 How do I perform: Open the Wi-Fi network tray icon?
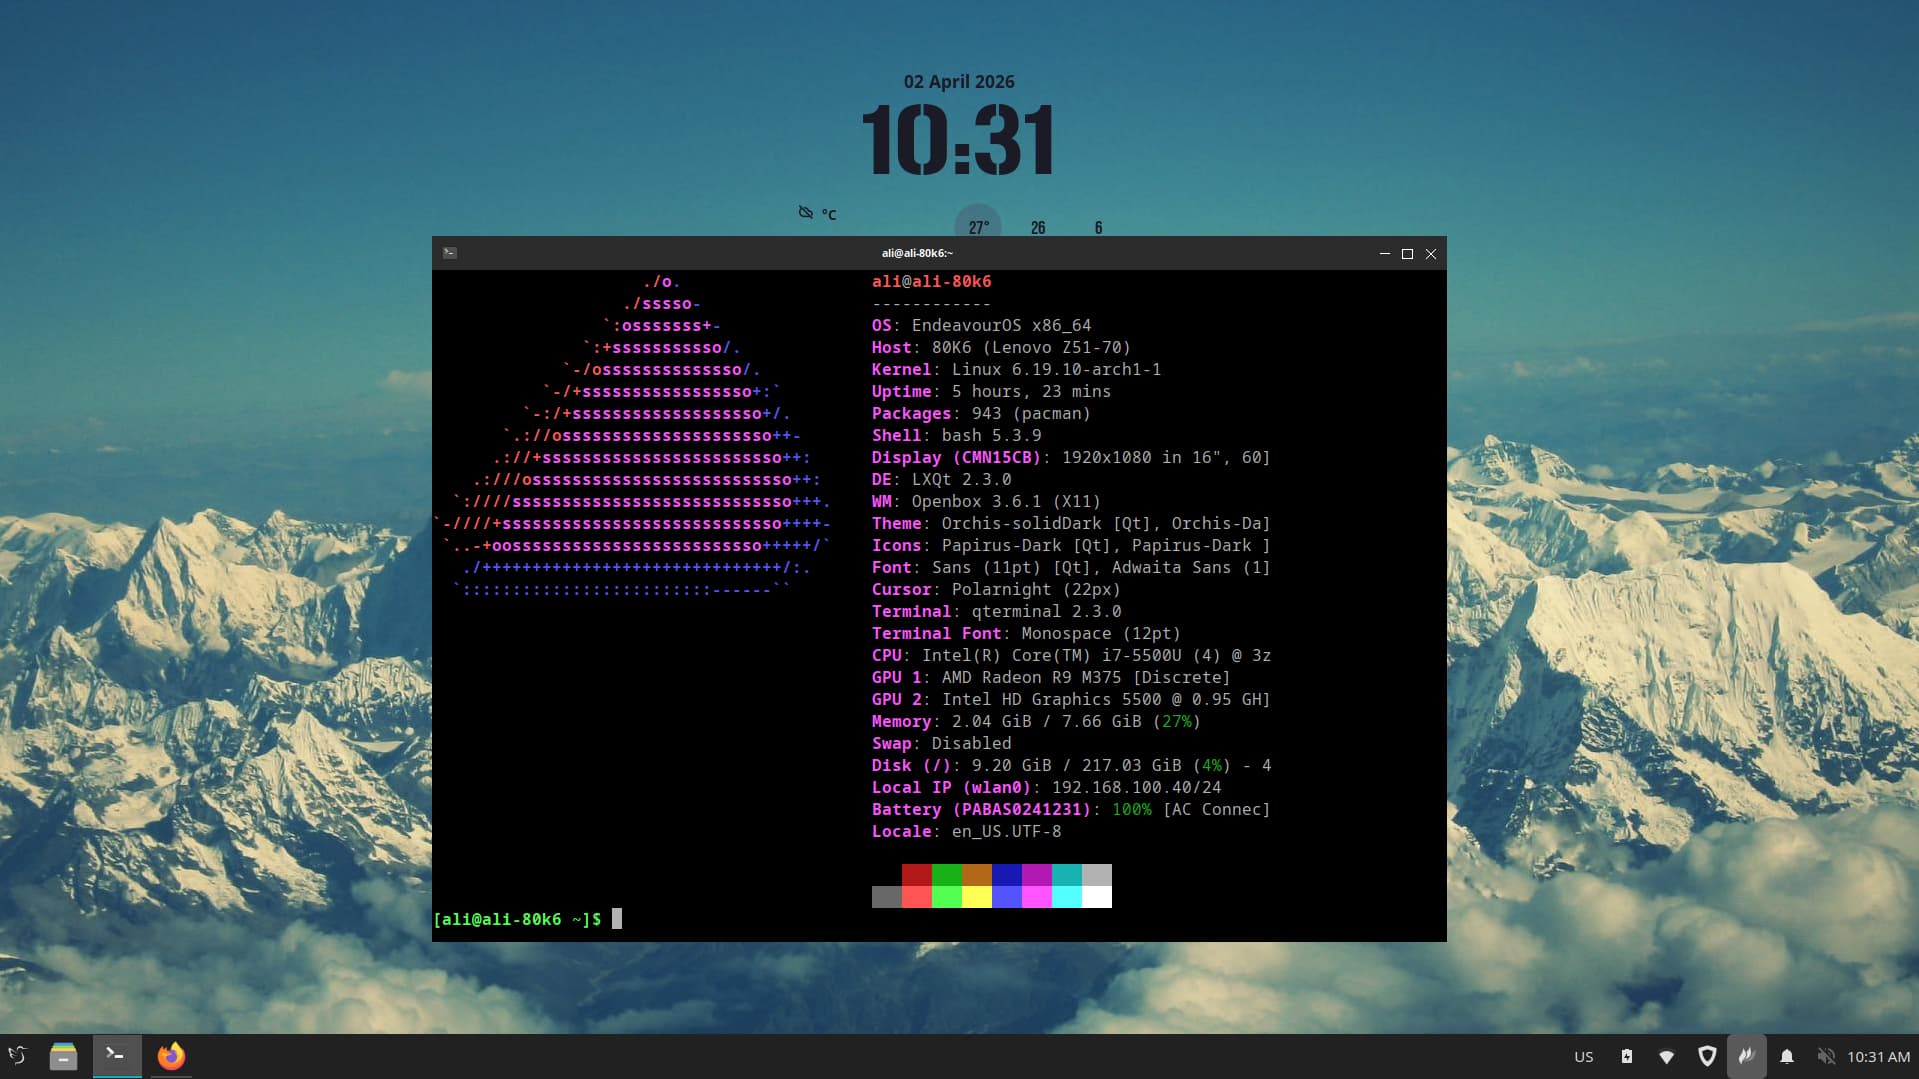click(1666, 1056)
